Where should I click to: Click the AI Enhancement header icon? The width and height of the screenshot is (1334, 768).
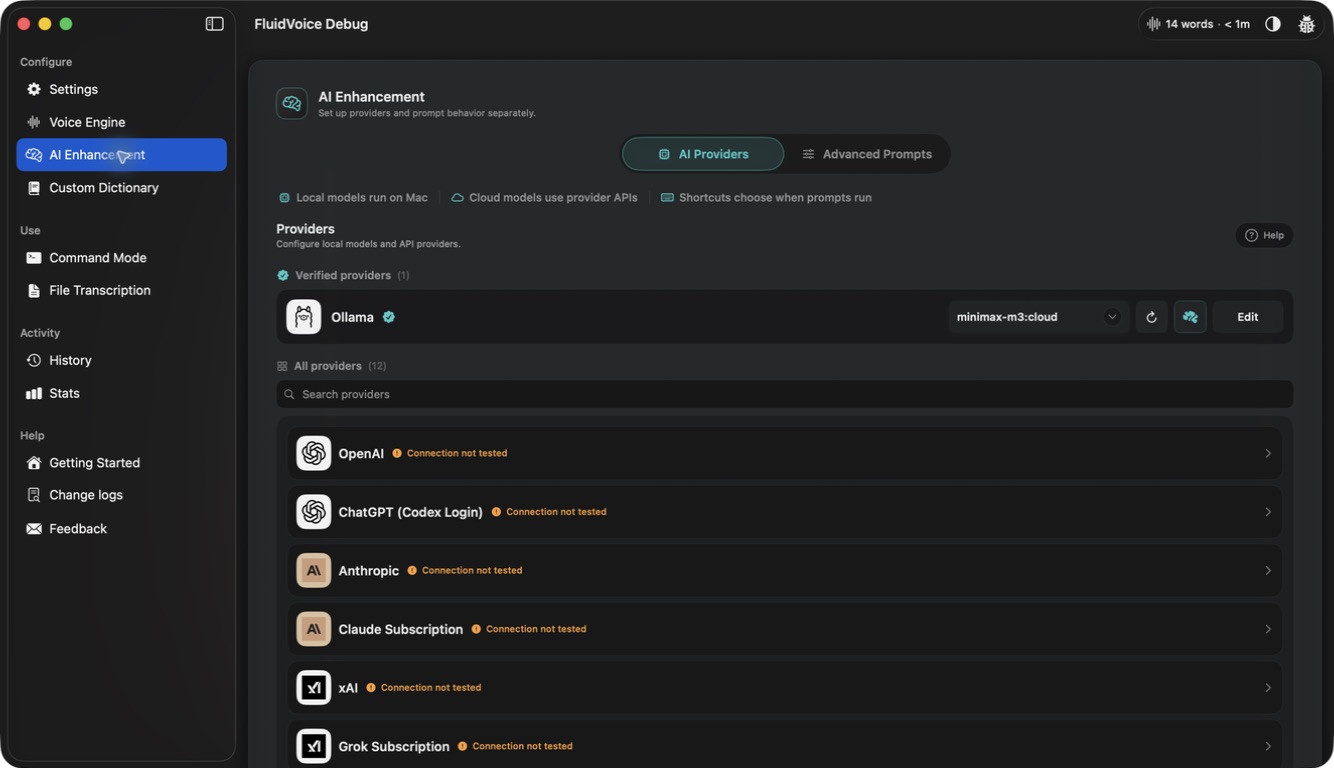(x=292, y=103)
